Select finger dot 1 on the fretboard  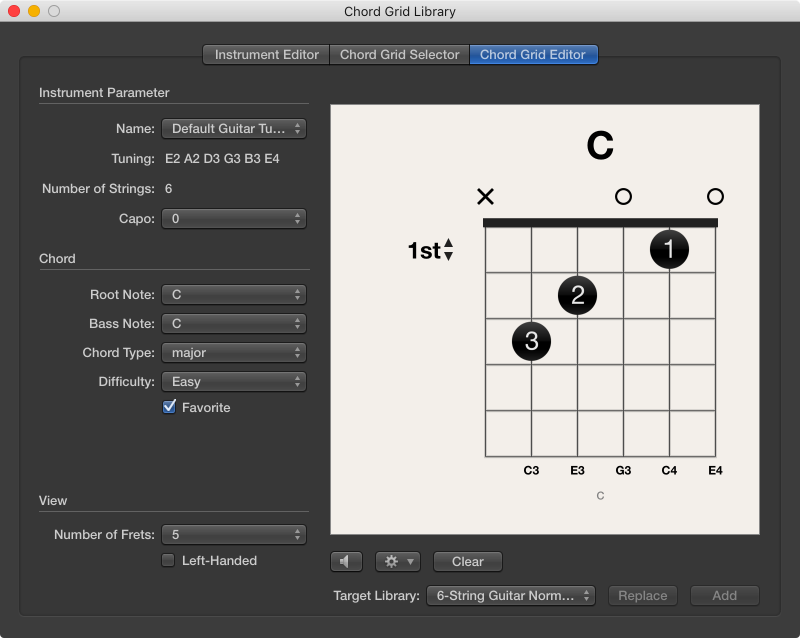(x=669, y=249)
